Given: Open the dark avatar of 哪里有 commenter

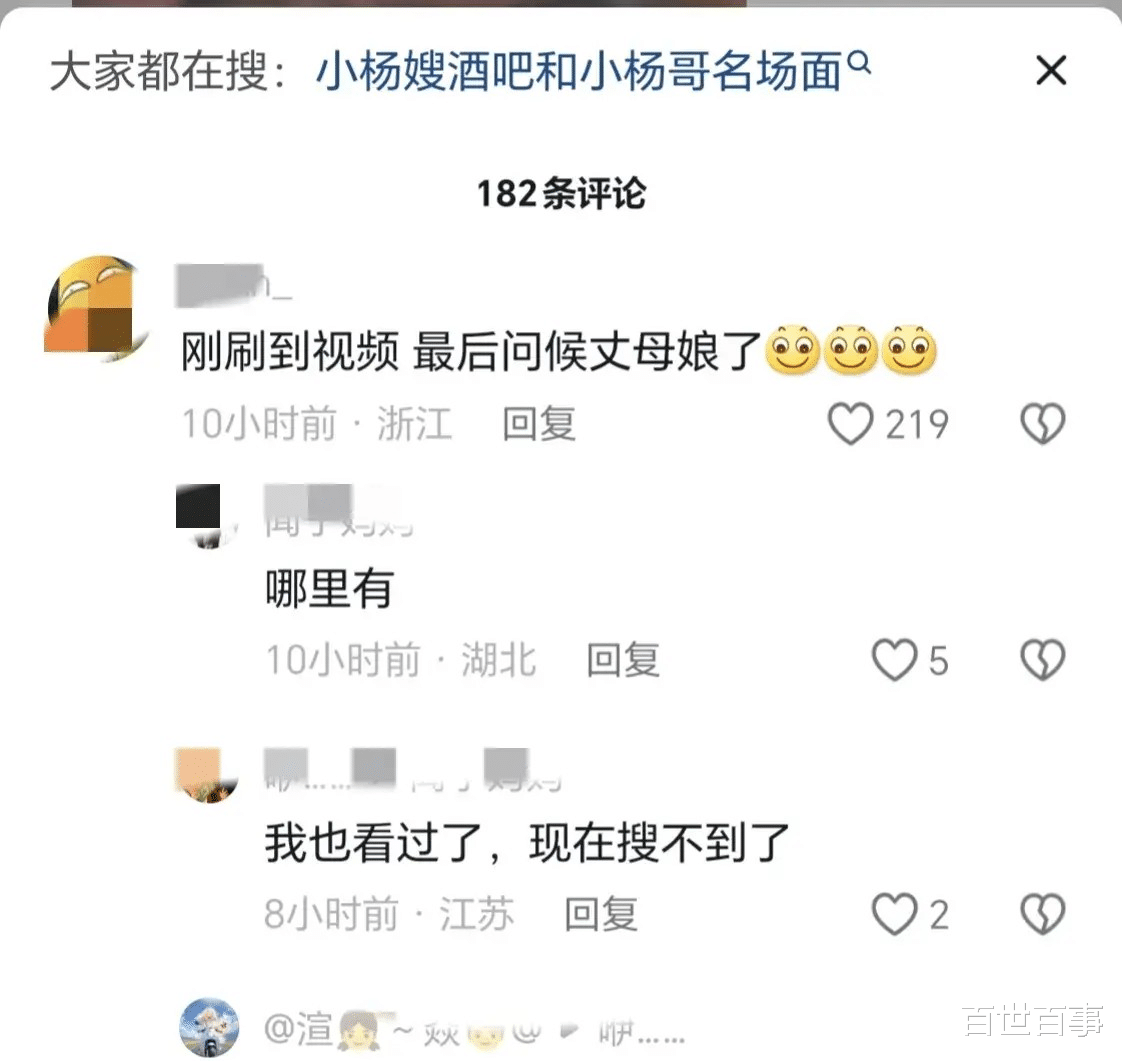Looking at the screenshot, I should 207,516.
